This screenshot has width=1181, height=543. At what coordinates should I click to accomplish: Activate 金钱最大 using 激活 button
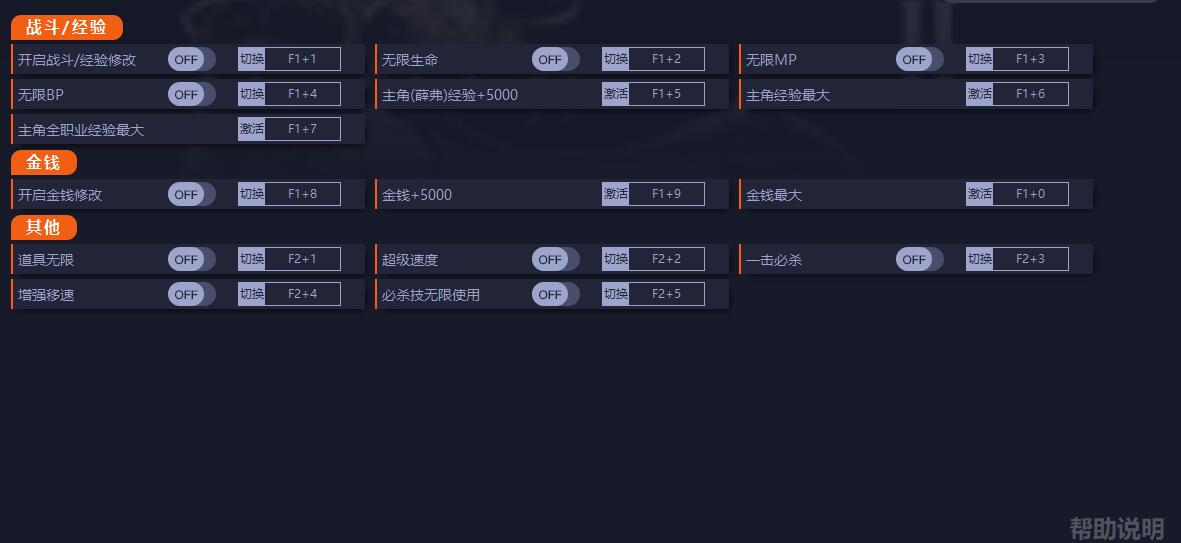click(979, 194)
